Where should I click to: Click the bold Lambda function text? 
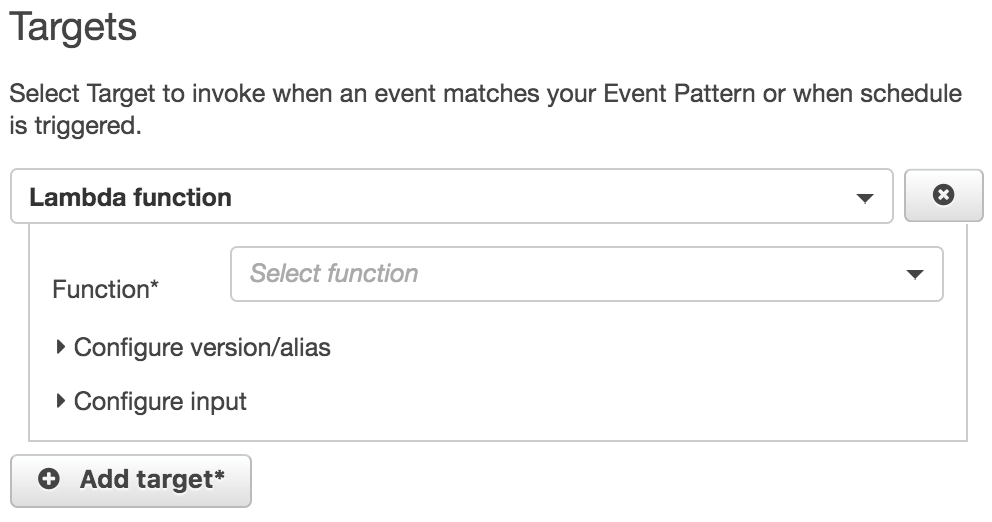pos(131,197)
